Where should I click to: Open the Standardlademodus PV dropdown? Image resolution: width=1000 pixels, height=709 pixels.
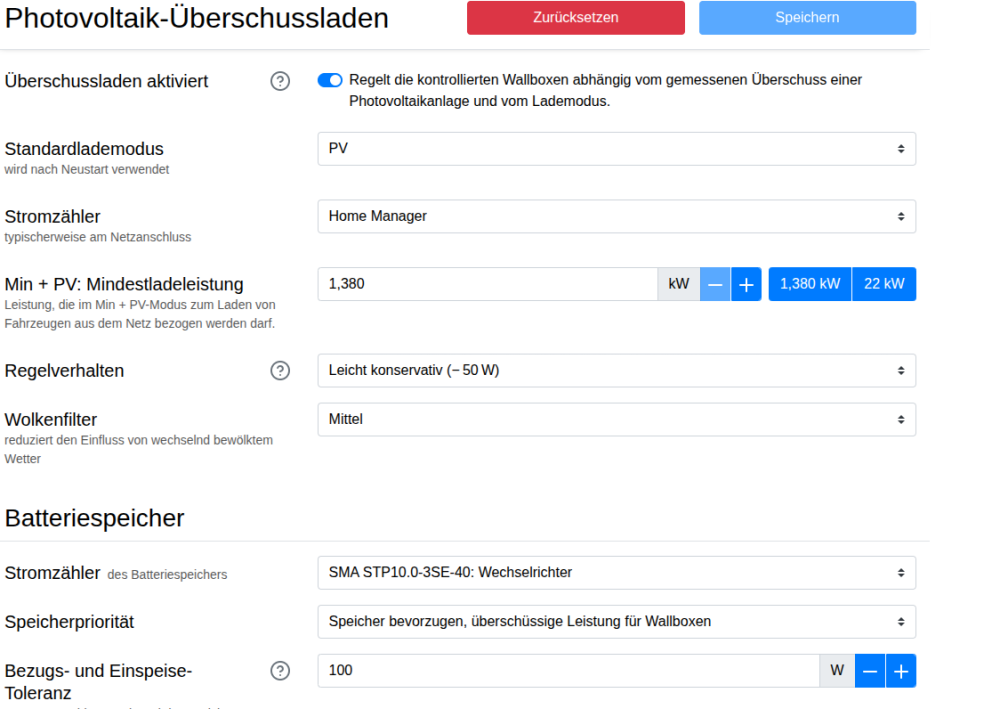(x=616, y=148)
